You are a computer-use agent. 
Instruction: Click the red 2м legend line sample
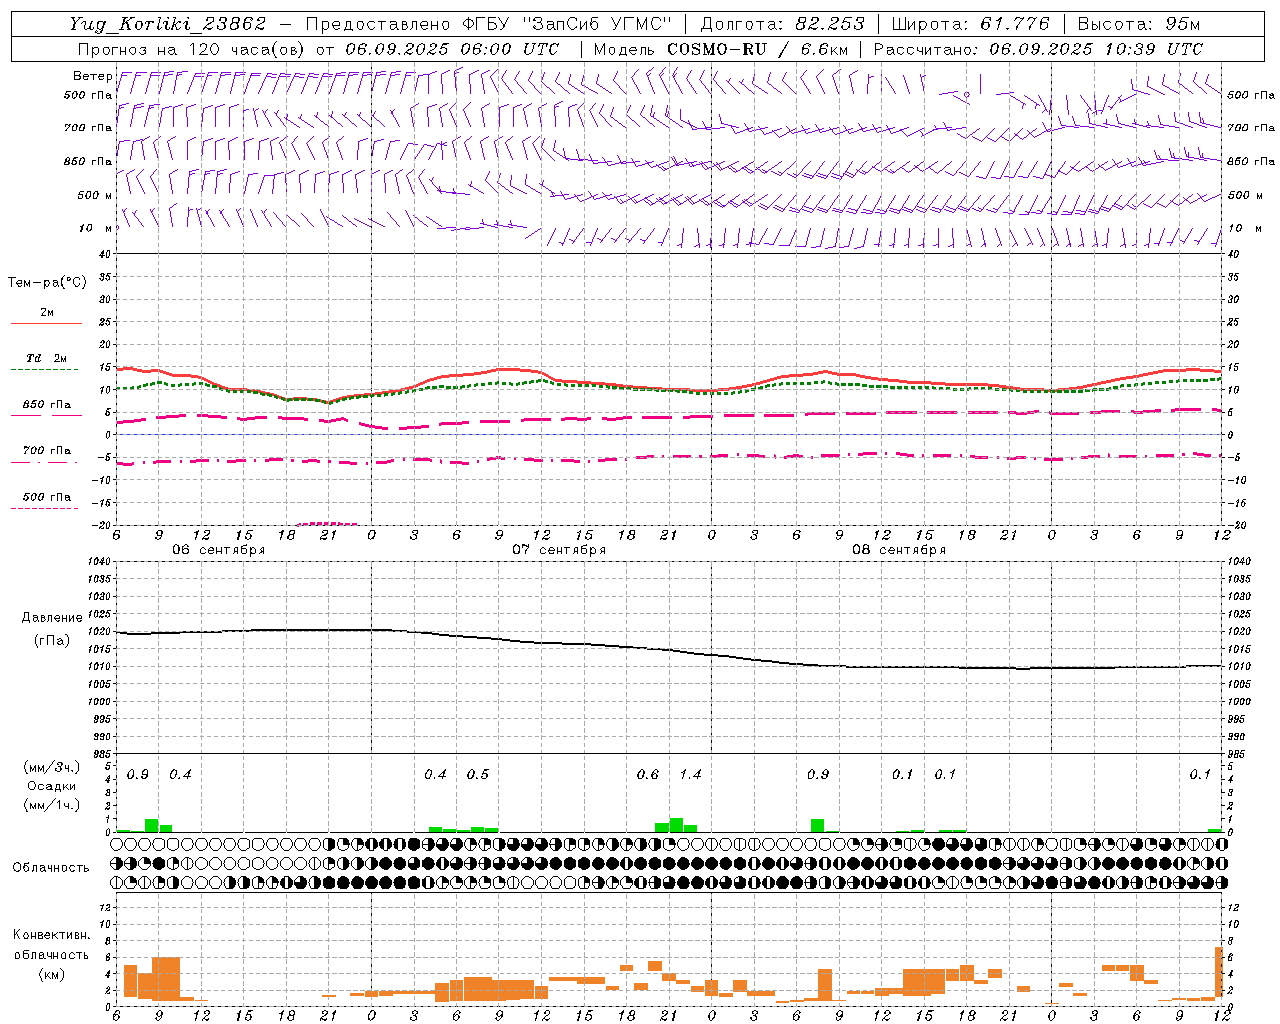tap(46, 324)
